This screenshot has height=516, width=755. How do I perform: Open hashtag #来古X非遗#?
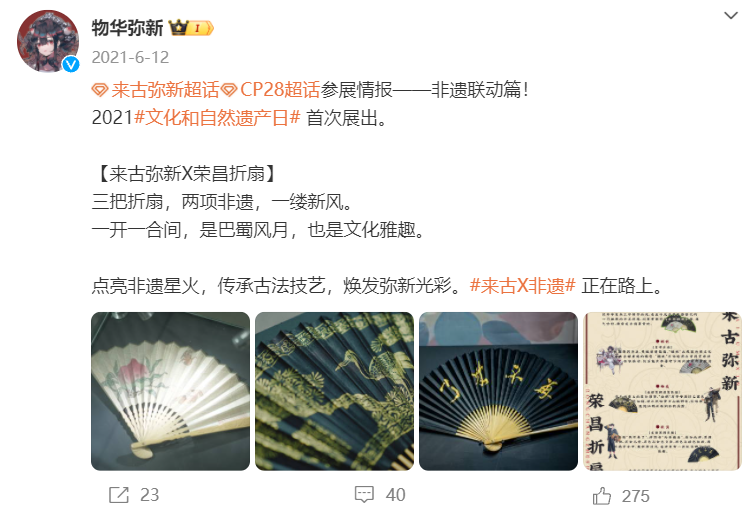pyautogui.click(x=522, y=286)
